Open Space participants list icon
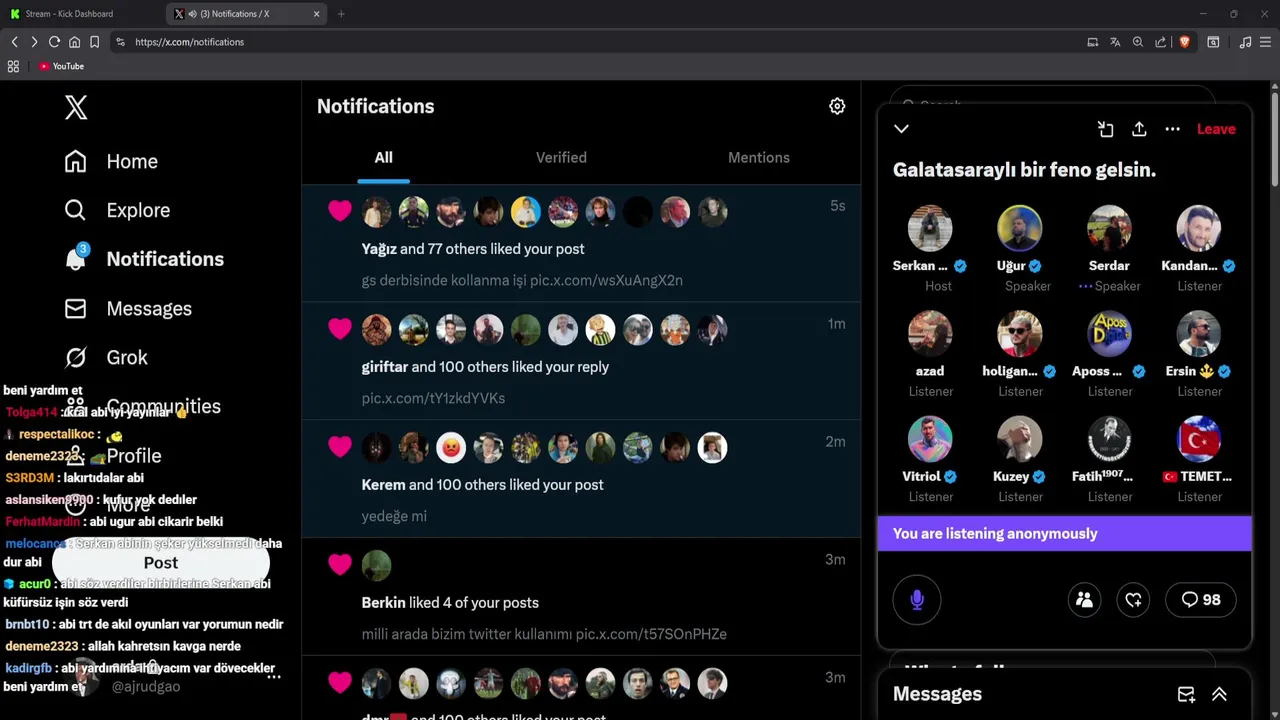 (x=1084, y=600)
